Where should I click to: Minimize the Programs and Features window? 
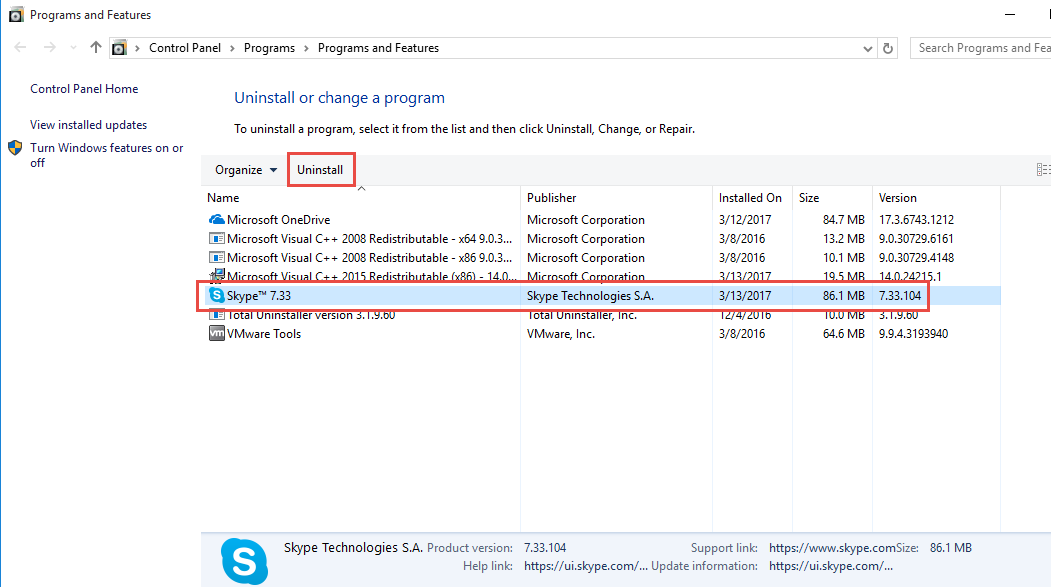pyautogui.click(x=1009, y=15)
